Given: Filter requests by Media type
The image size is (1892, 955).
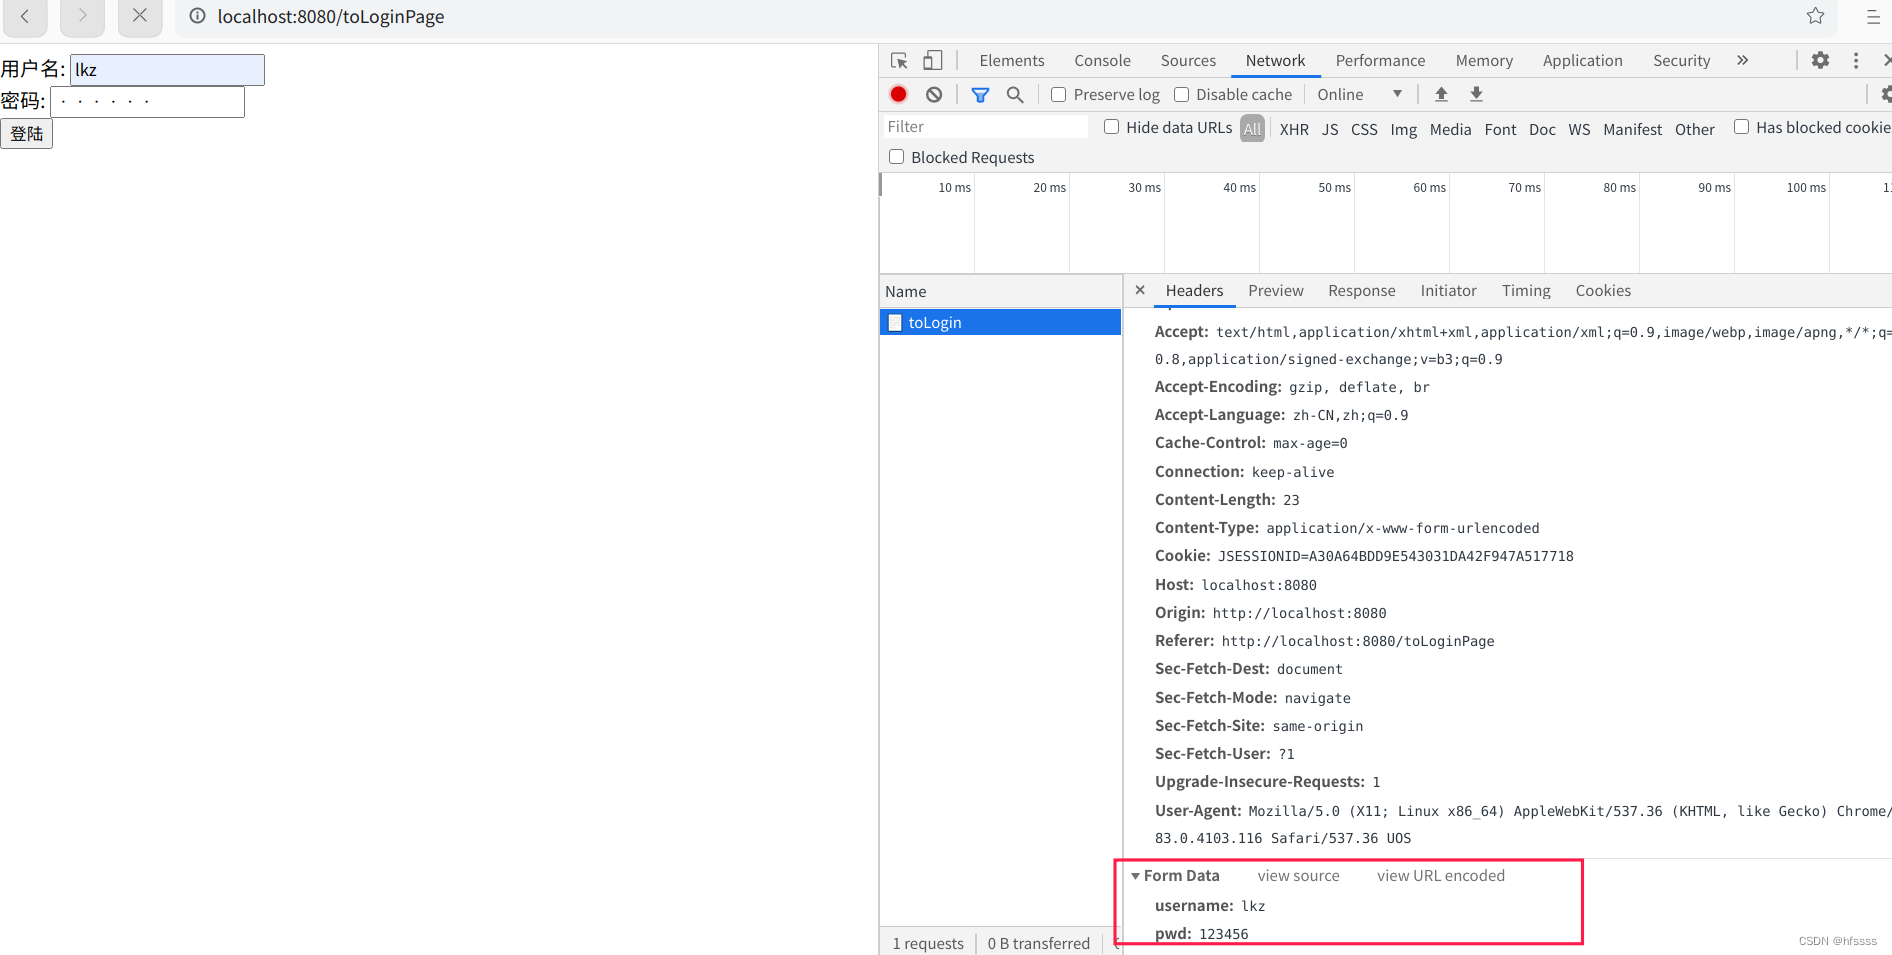Looking at the screenshot, I should click(x=1450, y=129).
